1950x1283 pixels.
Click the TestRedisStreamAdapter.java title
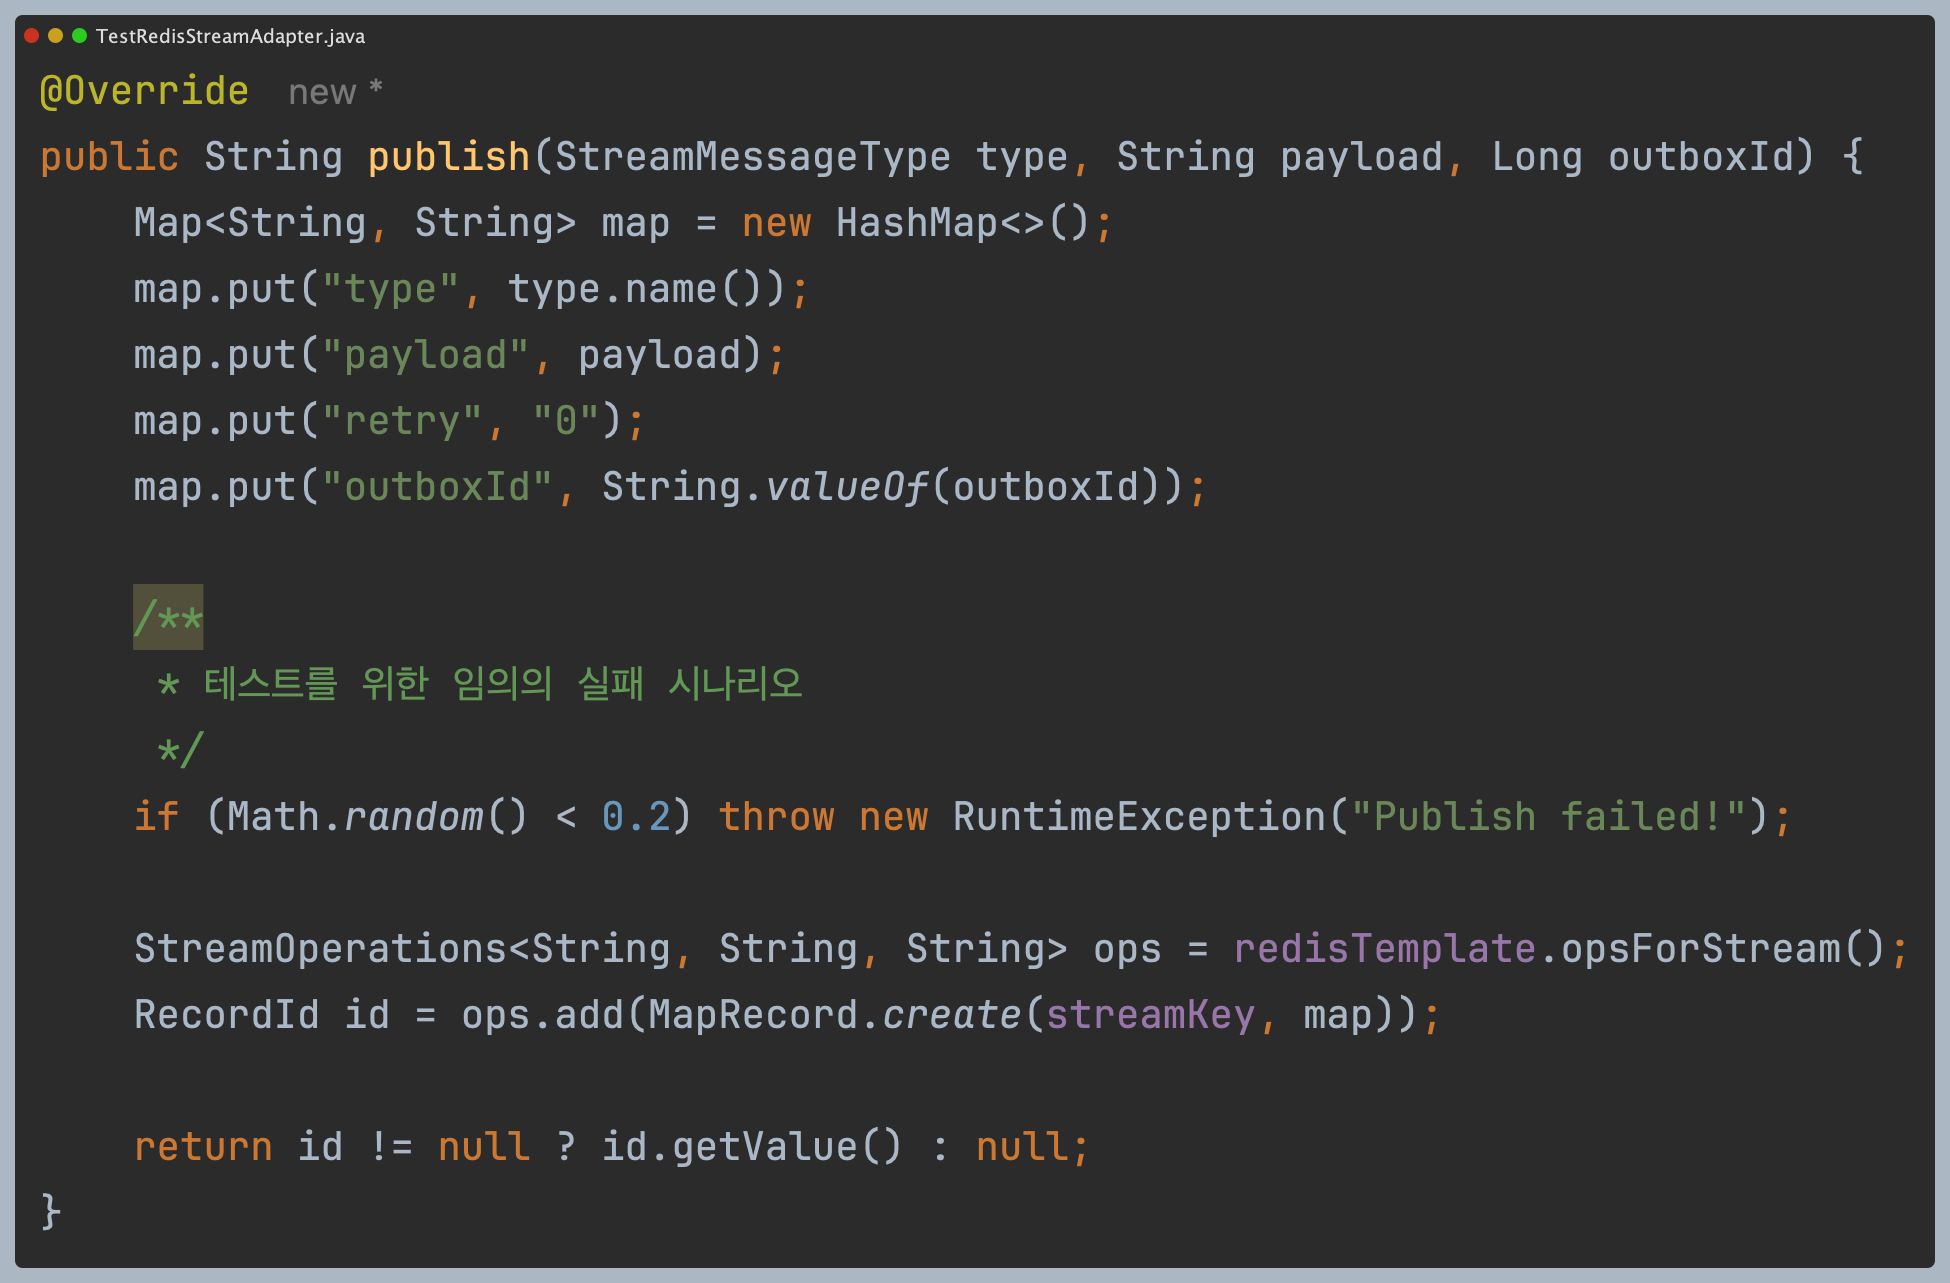(230, 37)
